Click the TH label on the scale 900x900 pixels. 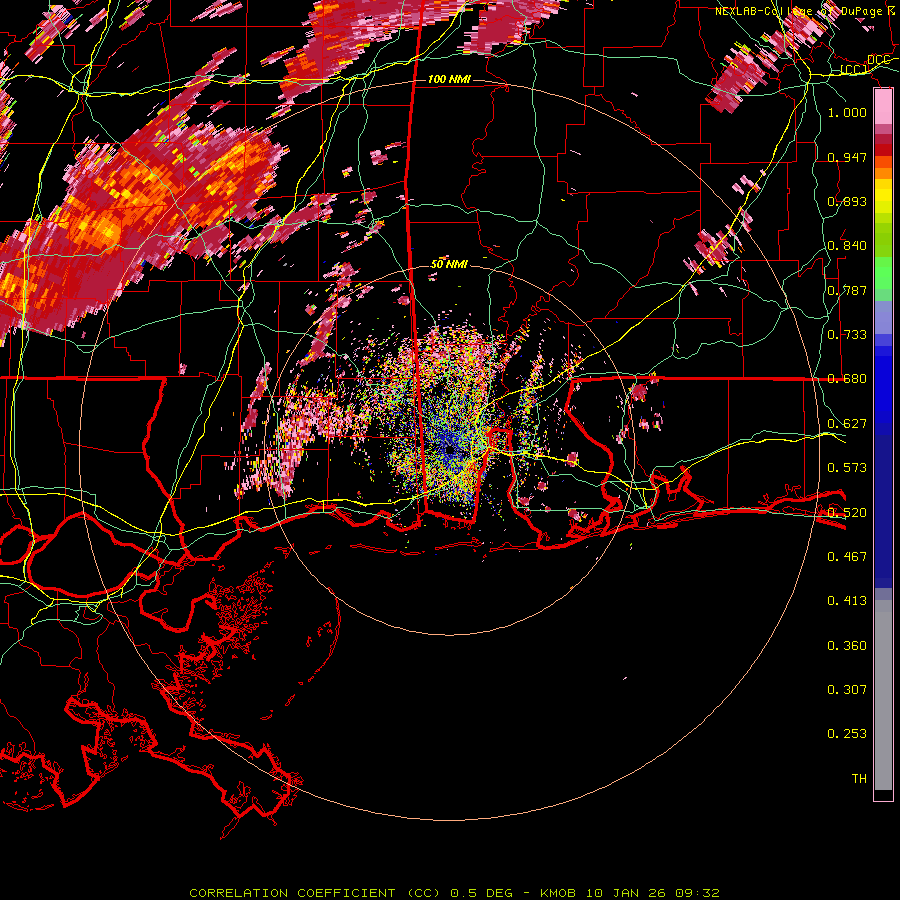tap(859, 779)
